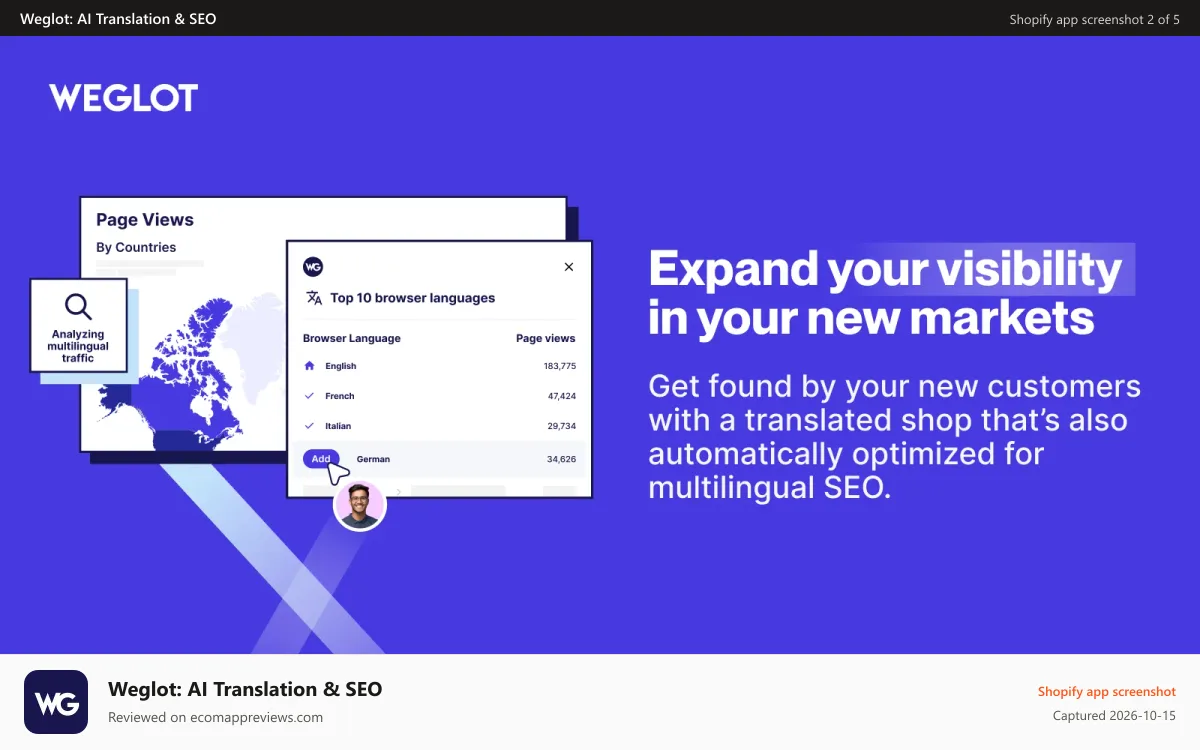Click the Analyzing multilingual traffic label
This screenshot has height=750, width=1200.
pyautogui.click(x=78, y=346)
